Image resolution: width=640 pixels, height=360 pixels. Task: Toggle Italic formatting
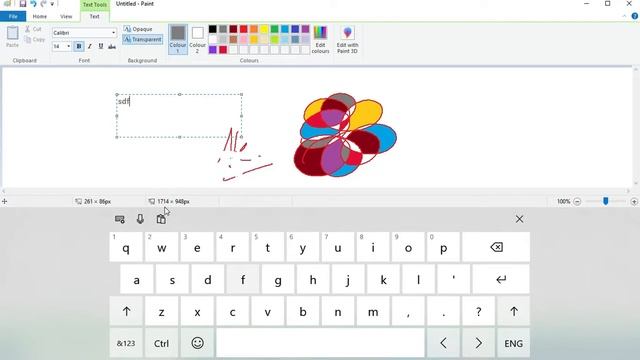click(x=90, y=47)
